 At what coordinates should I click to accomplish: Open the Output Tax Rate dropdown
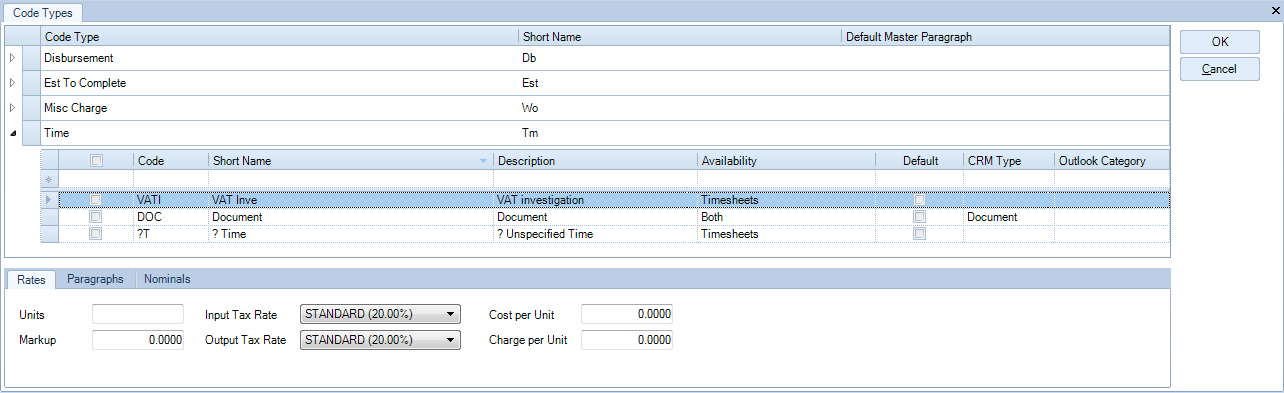pos(380,340)
